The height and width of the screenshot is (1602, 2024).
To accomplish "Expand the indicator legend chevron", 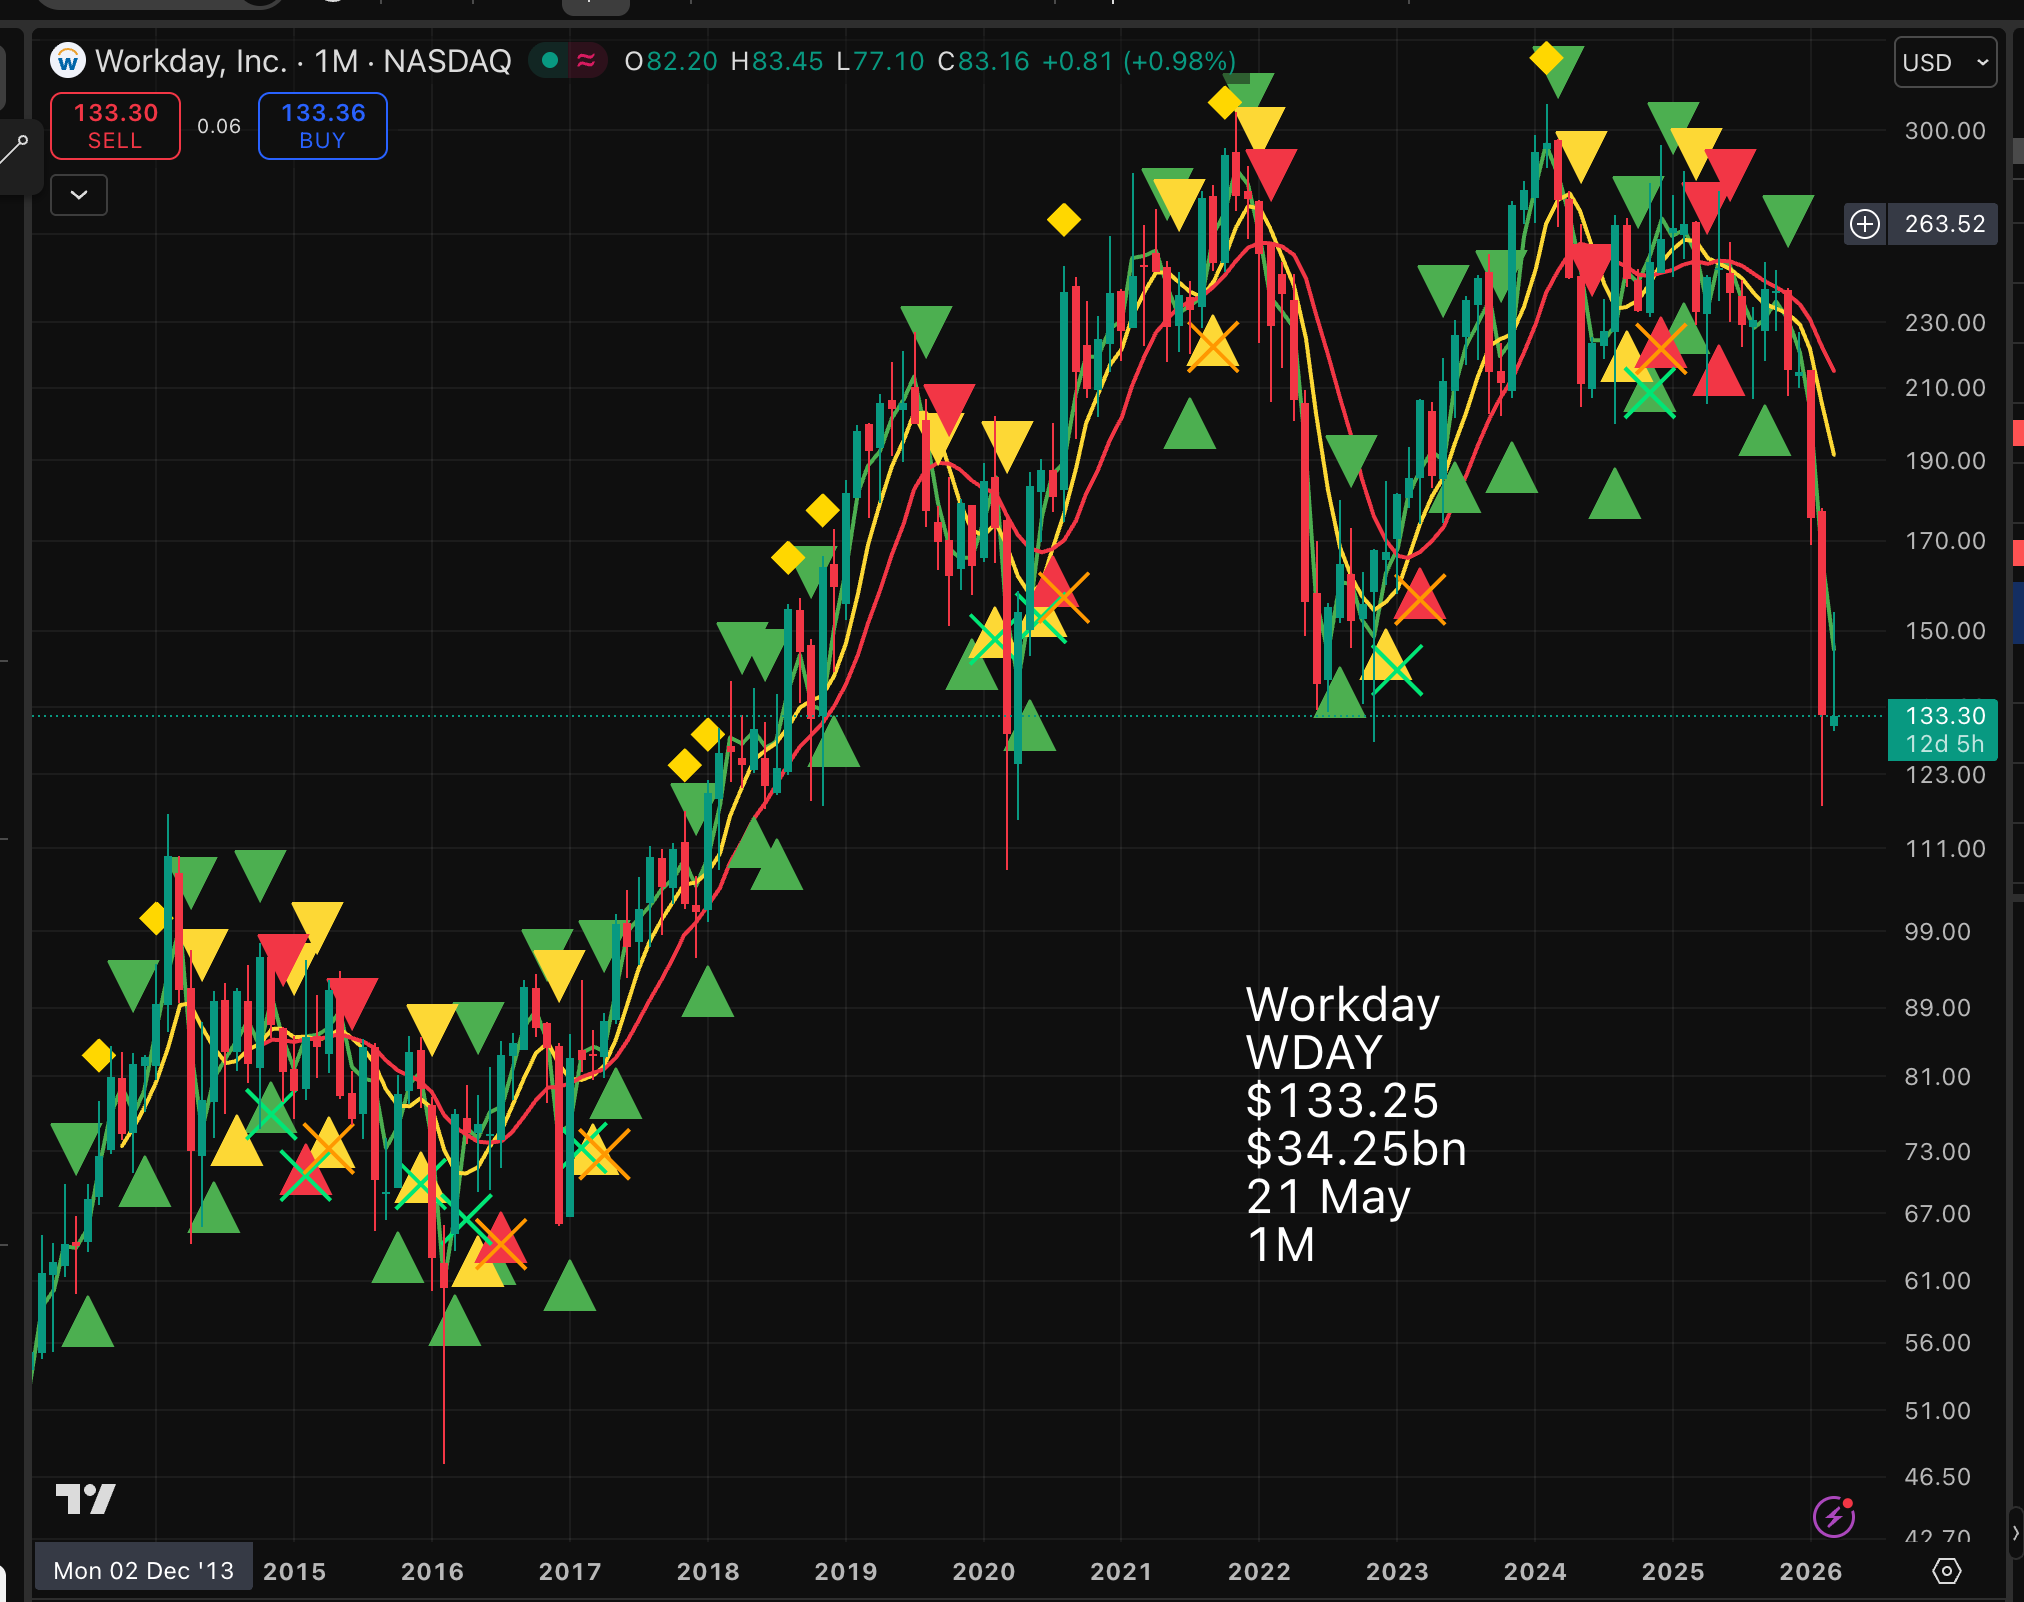I will coord(79,195).
